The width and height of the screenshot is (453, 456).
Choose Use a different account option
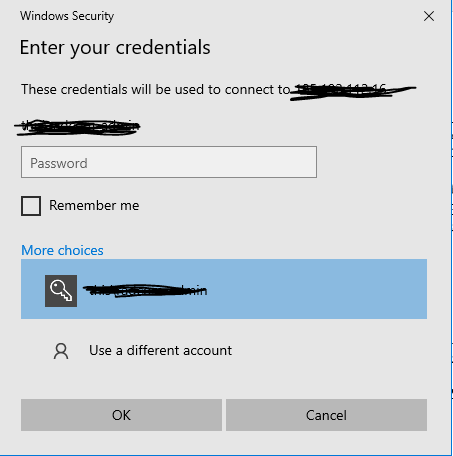160,351
